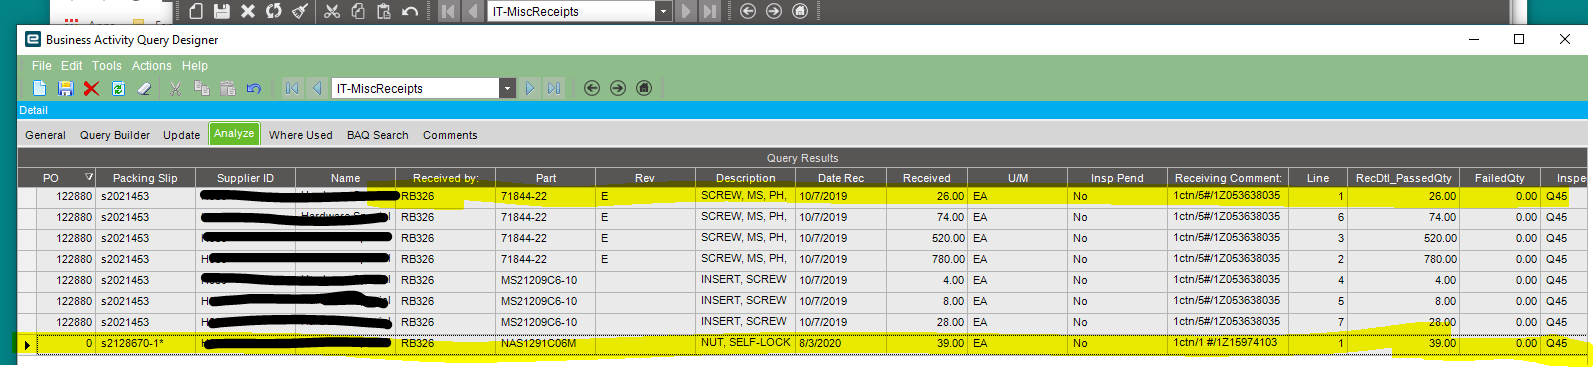The image size is (1593, 367).
Task: Click the description cell NUT, SELF-LOCK
Action: pyautogui.click(x=745, y=343)
